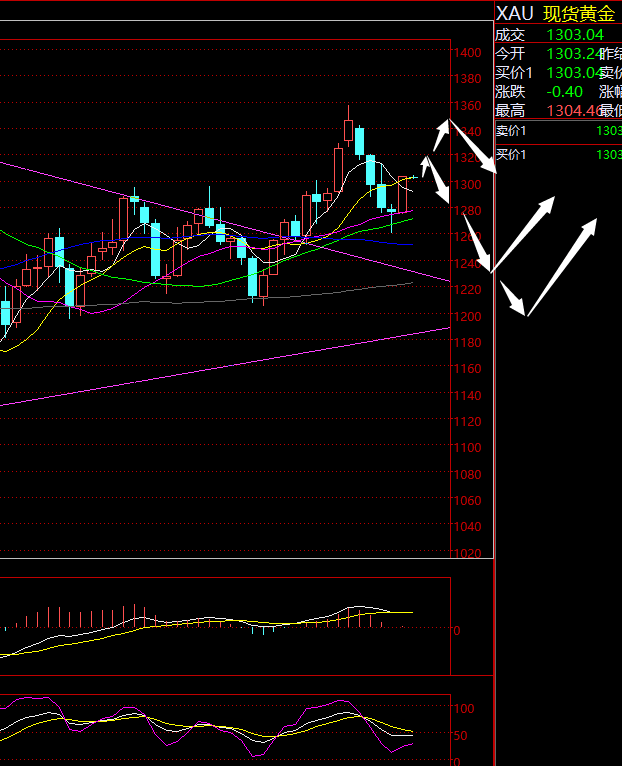
Task: Select the 现货黄金 instrument name
Action: (x=579, y=14)
